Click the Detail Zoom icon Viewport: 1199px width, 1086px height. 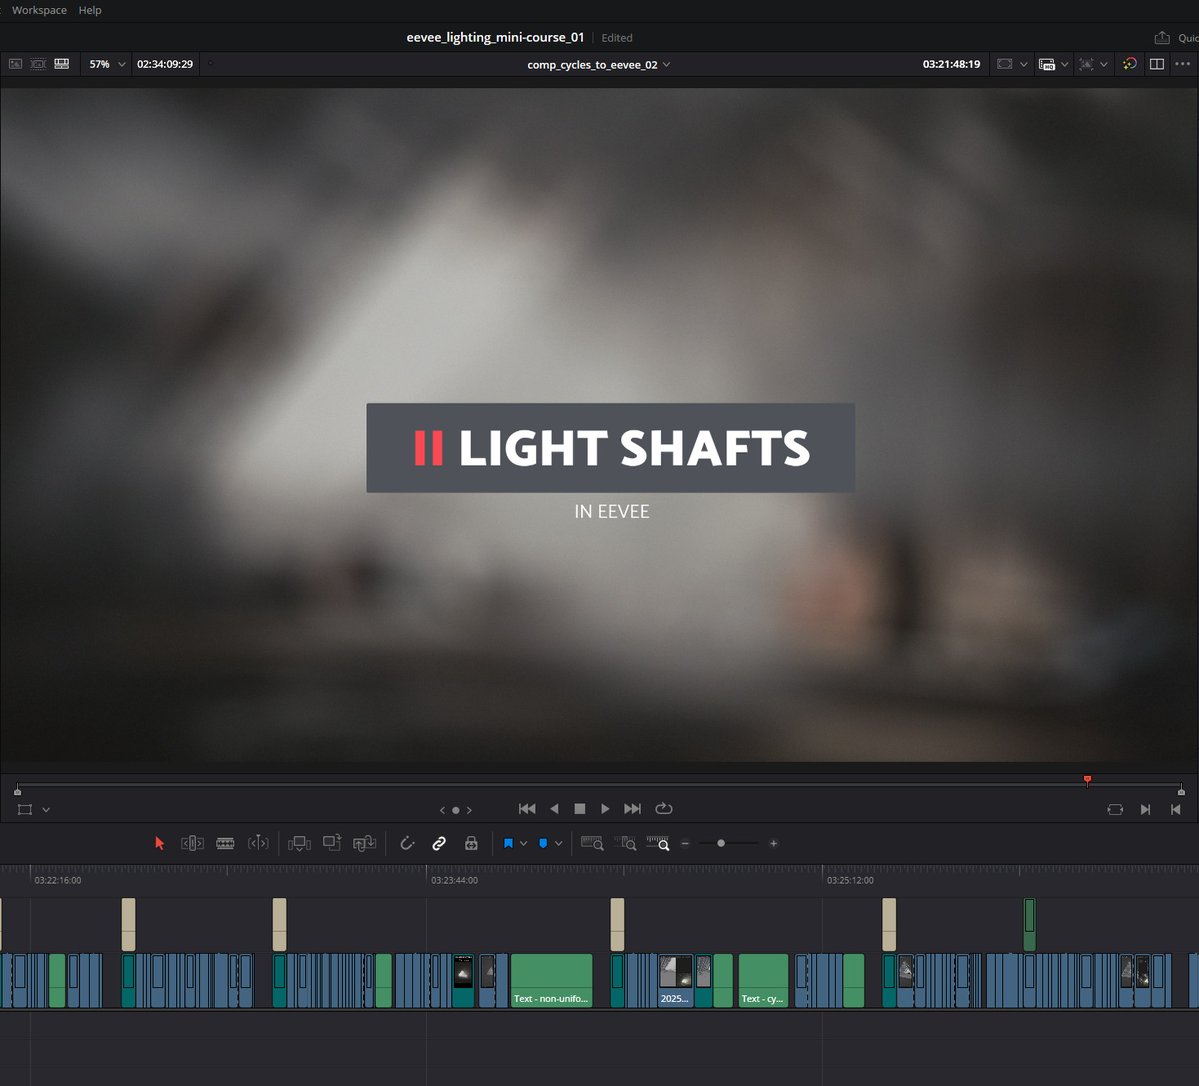point(625,843)
